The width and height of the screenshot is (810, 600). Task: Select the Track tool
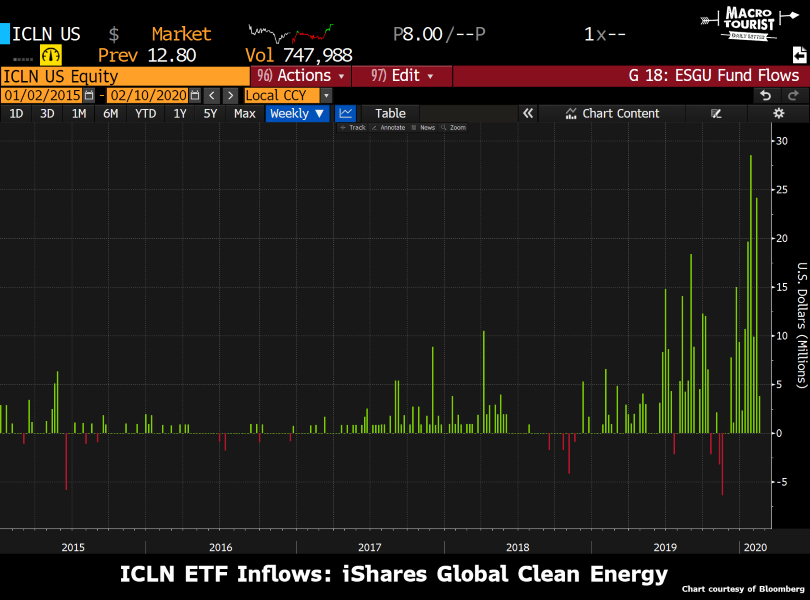(353, 127)
